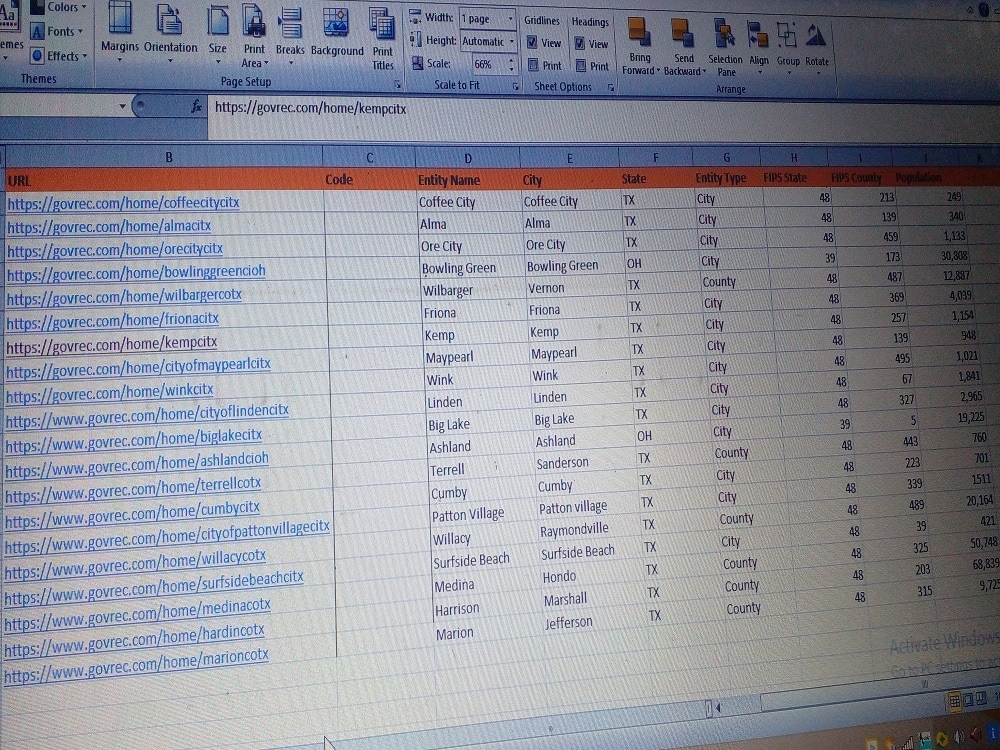Click the insert function fx icon
The width and height of the screenshot is (1000, 750).
197,107
